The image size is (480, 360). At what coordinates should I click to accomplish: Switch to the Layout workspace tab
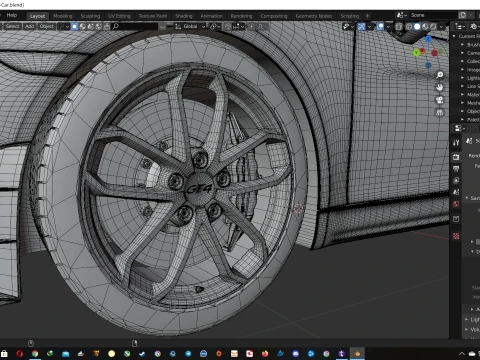pyautogui.click(x=37, y=16)
